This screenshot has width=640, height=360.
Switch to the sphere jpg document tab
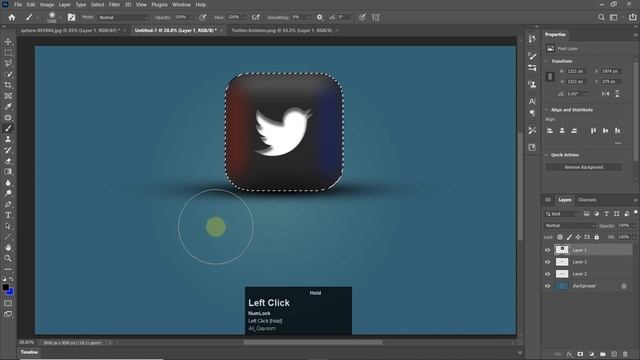[70, 30]
